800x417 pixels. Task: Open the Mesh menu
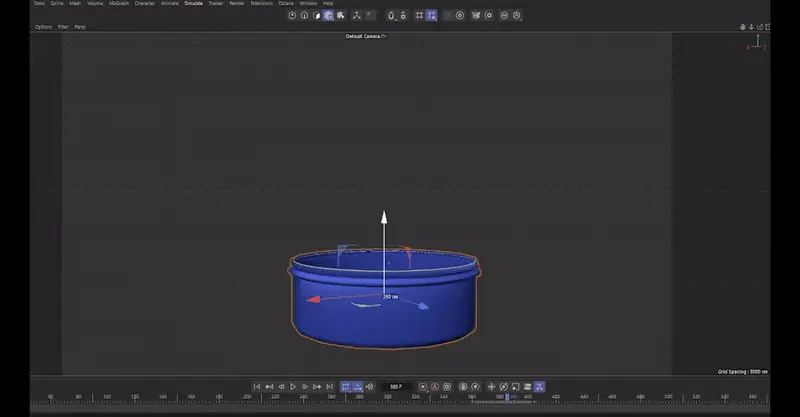coord(75,3)
